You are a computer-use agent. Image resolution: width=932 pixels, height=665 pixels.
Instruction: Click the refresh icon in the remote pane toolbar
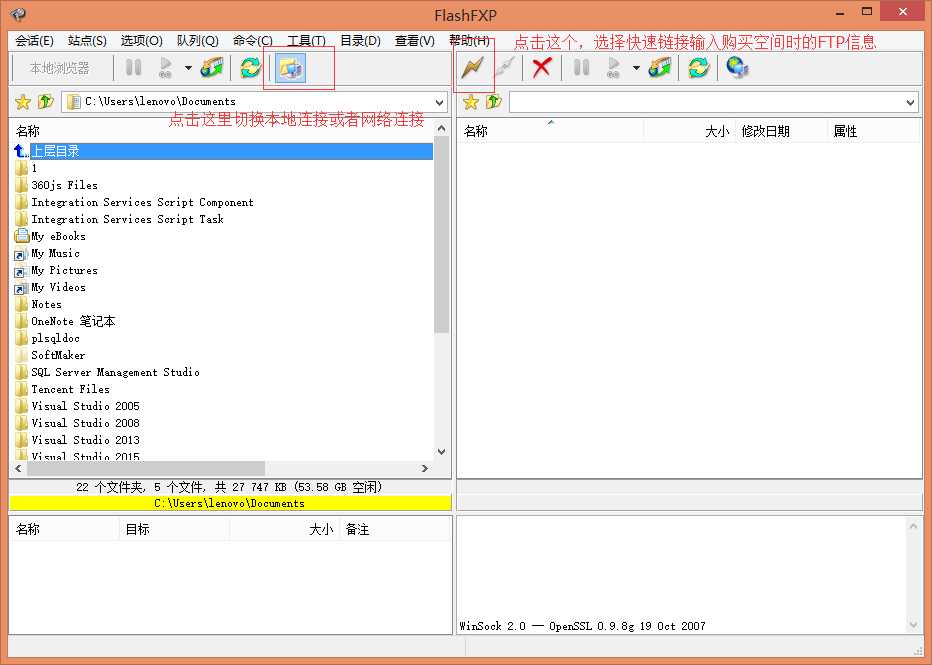[699, 67]
